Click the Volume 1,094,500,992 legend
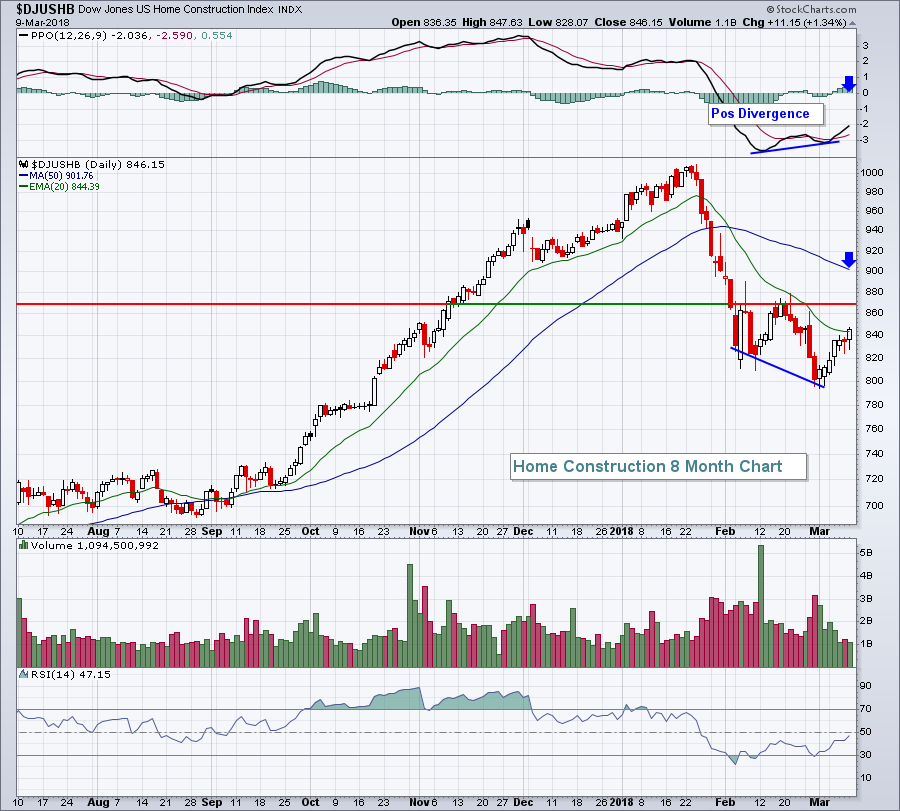The height and width of the screenshot is (811, 900). pos(95,545)
